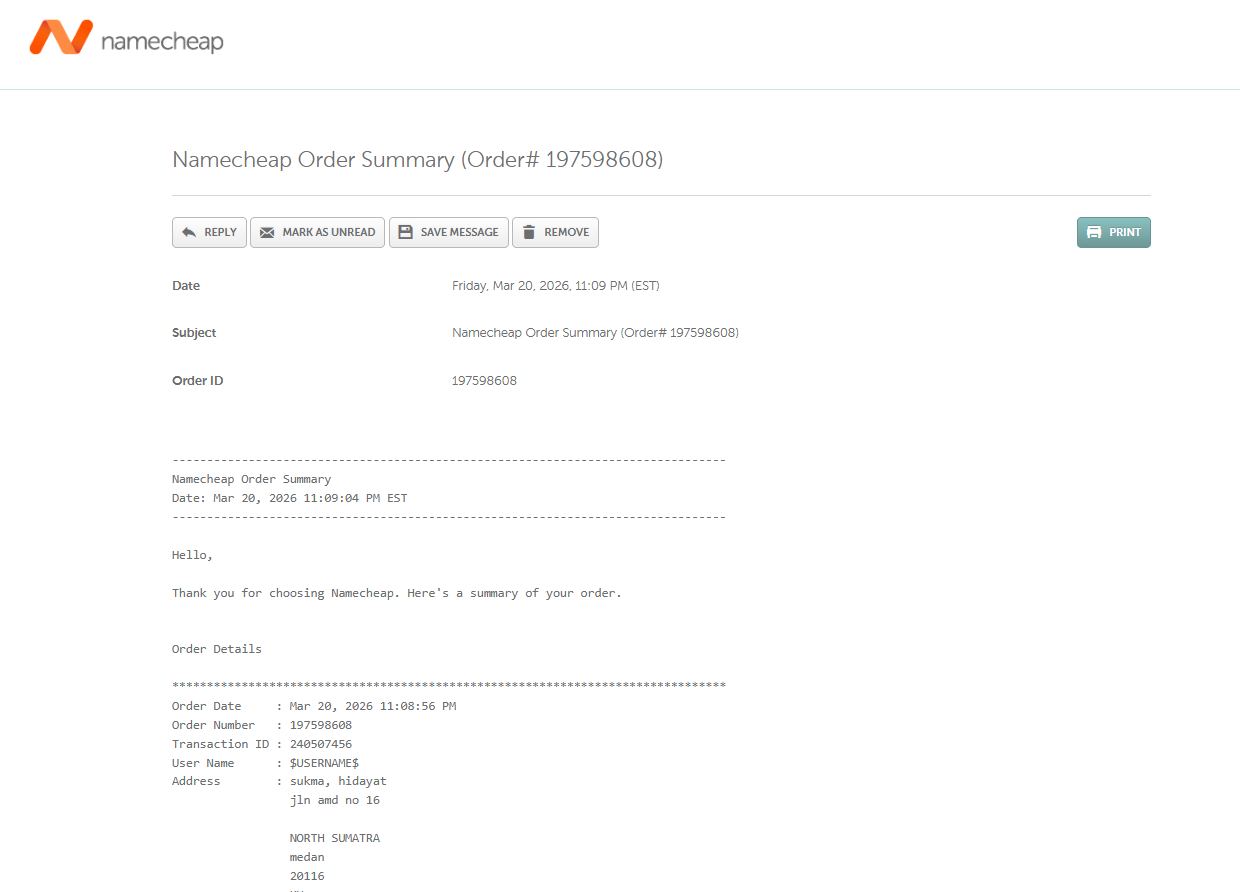Click the Friday, Mar 20, 2026 date value
This screenshot has height=892, width=1240.
555,286
